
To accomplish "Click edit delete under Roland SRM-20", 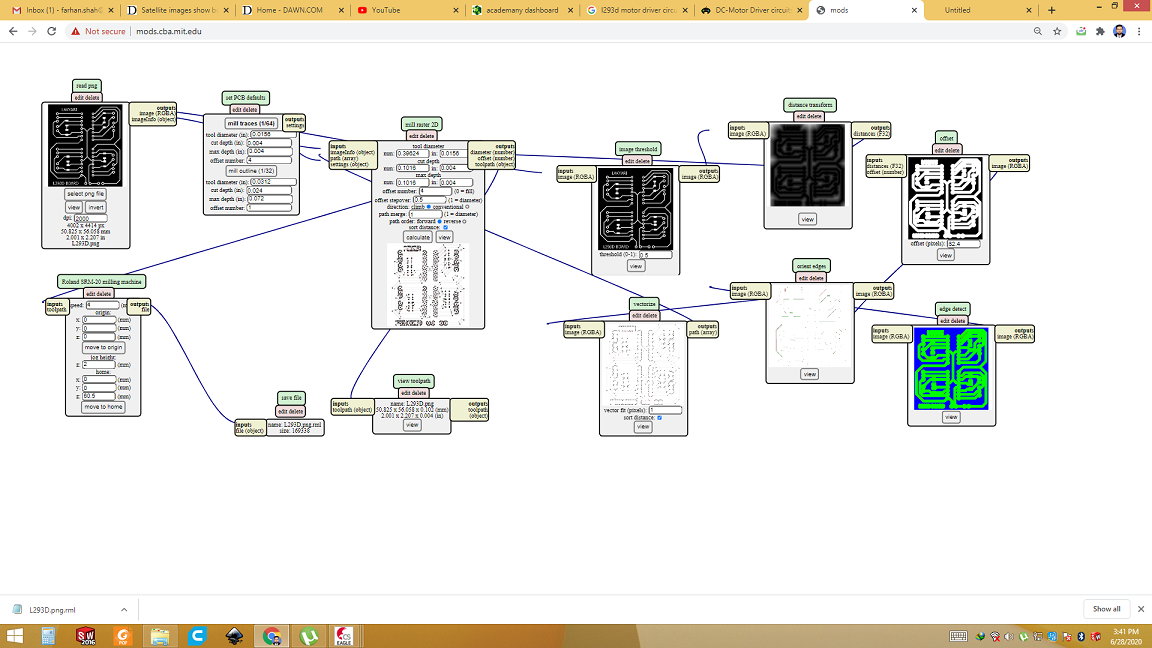I will [x=98, y=293].
